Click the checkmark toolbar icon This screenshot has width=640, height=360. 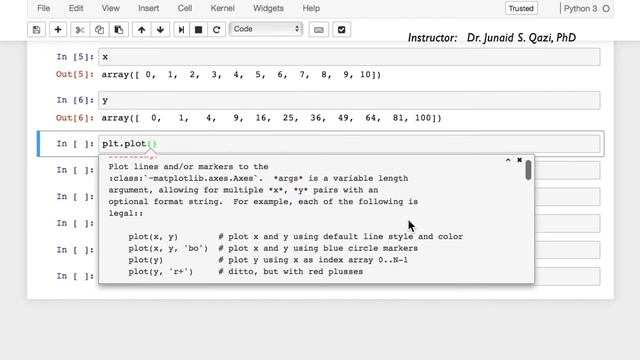pos(342,29)
